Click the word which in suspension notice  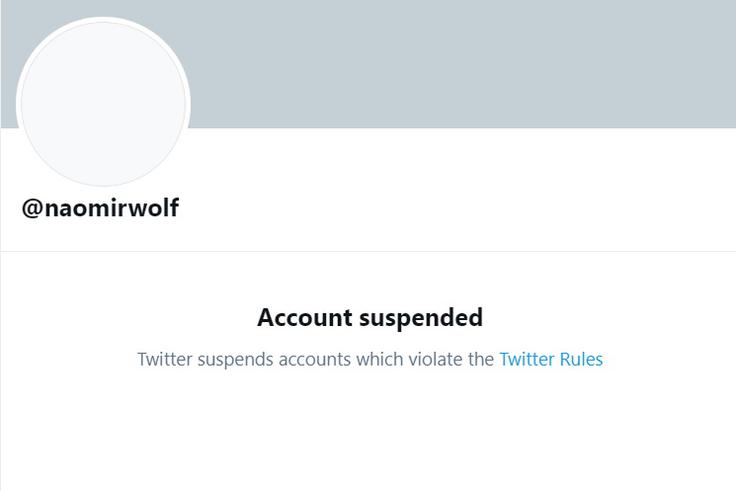point(379,359)
